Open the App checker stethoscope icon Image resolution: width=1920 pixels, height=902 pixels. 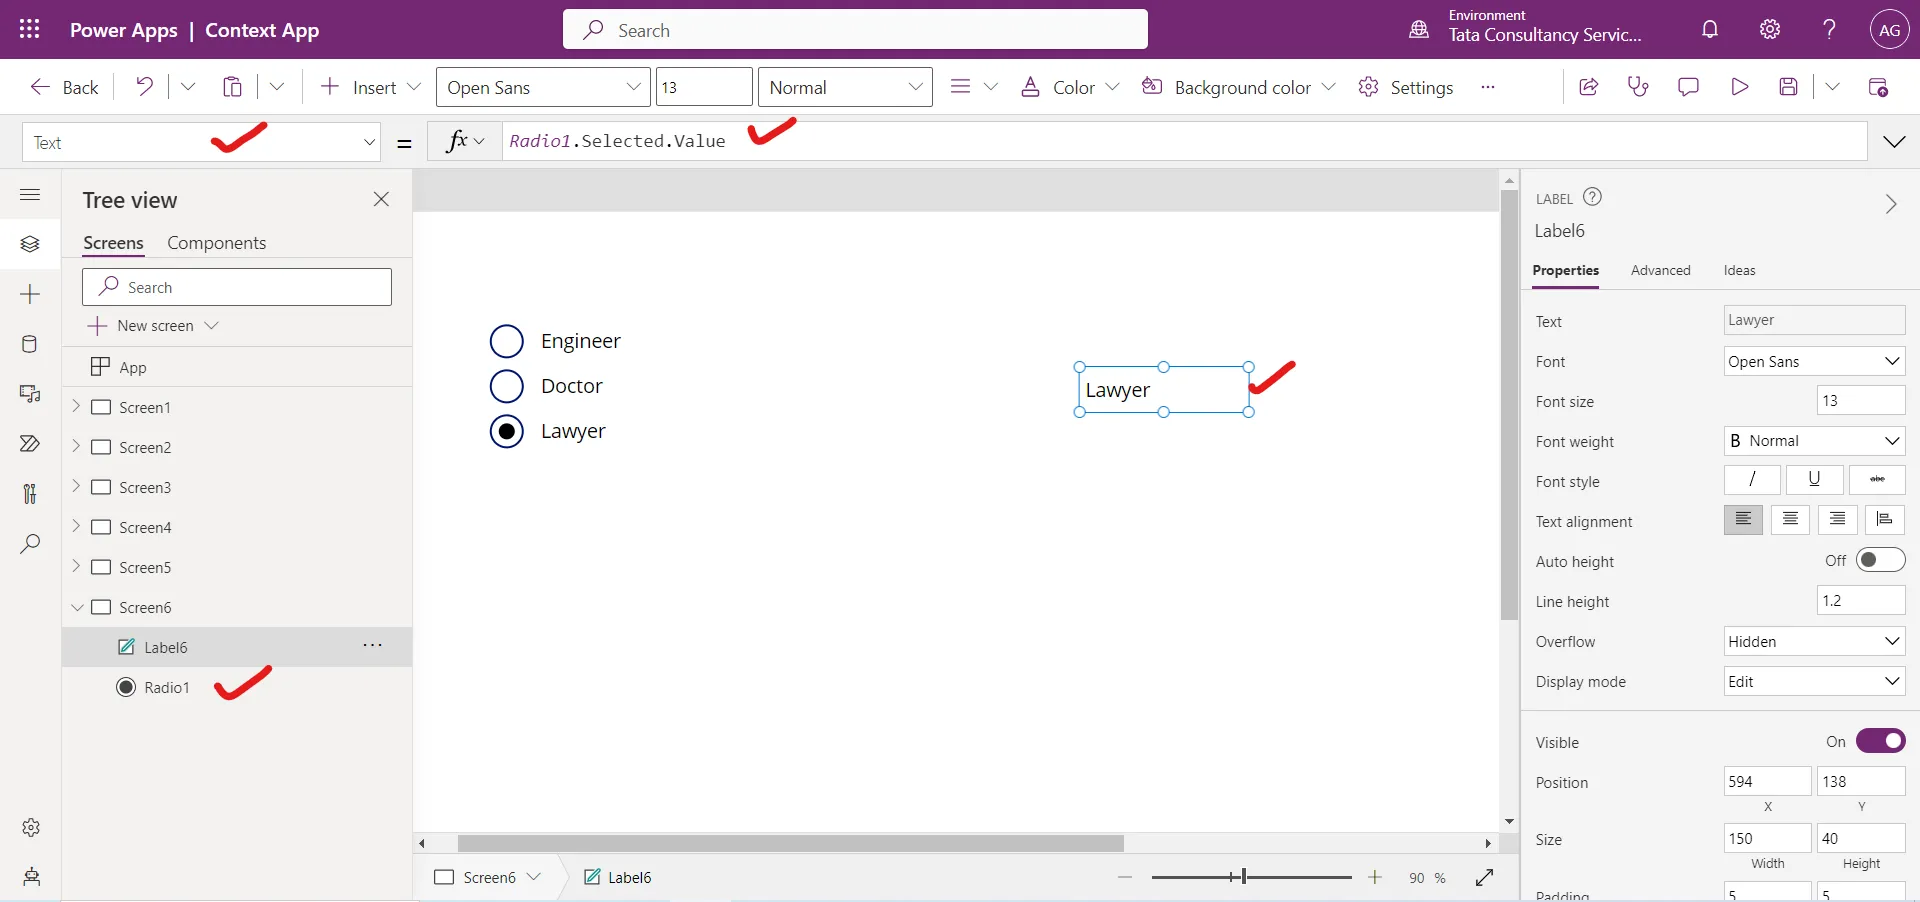click(x=1638, y=87)
